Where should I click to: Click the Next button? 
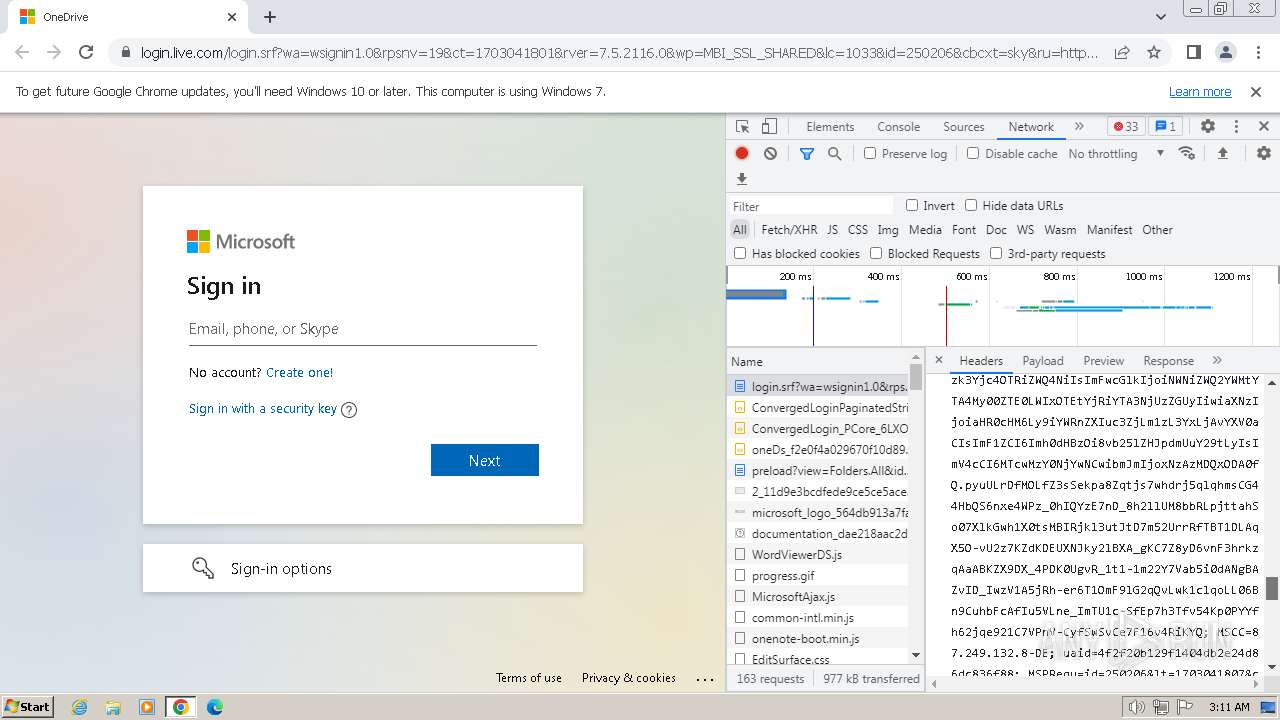[485, 460]
